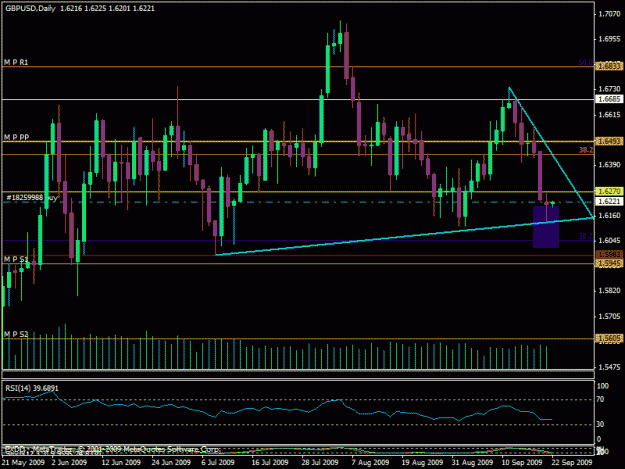This screenshot has width=625, height=469.
Task: Click the 1.5605 S2 price tag
Action: pyautogui.click(x=609, y=338)
